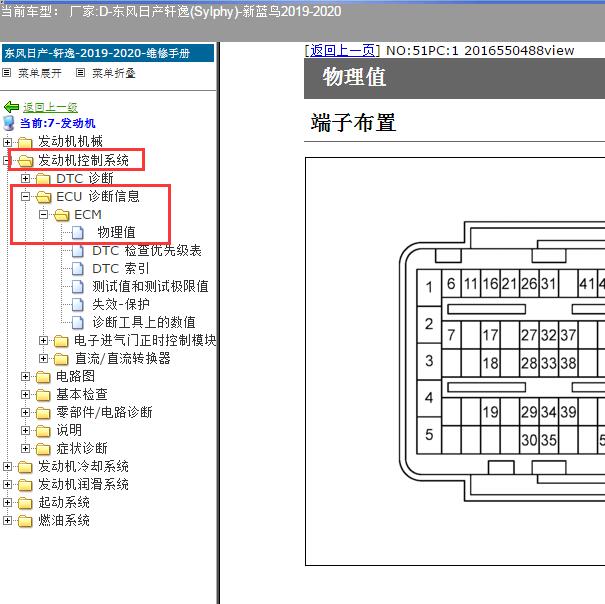Click the computer icon beside 当前:7-发动机
Screen dimensions: 605x604
tap(8, 124)
